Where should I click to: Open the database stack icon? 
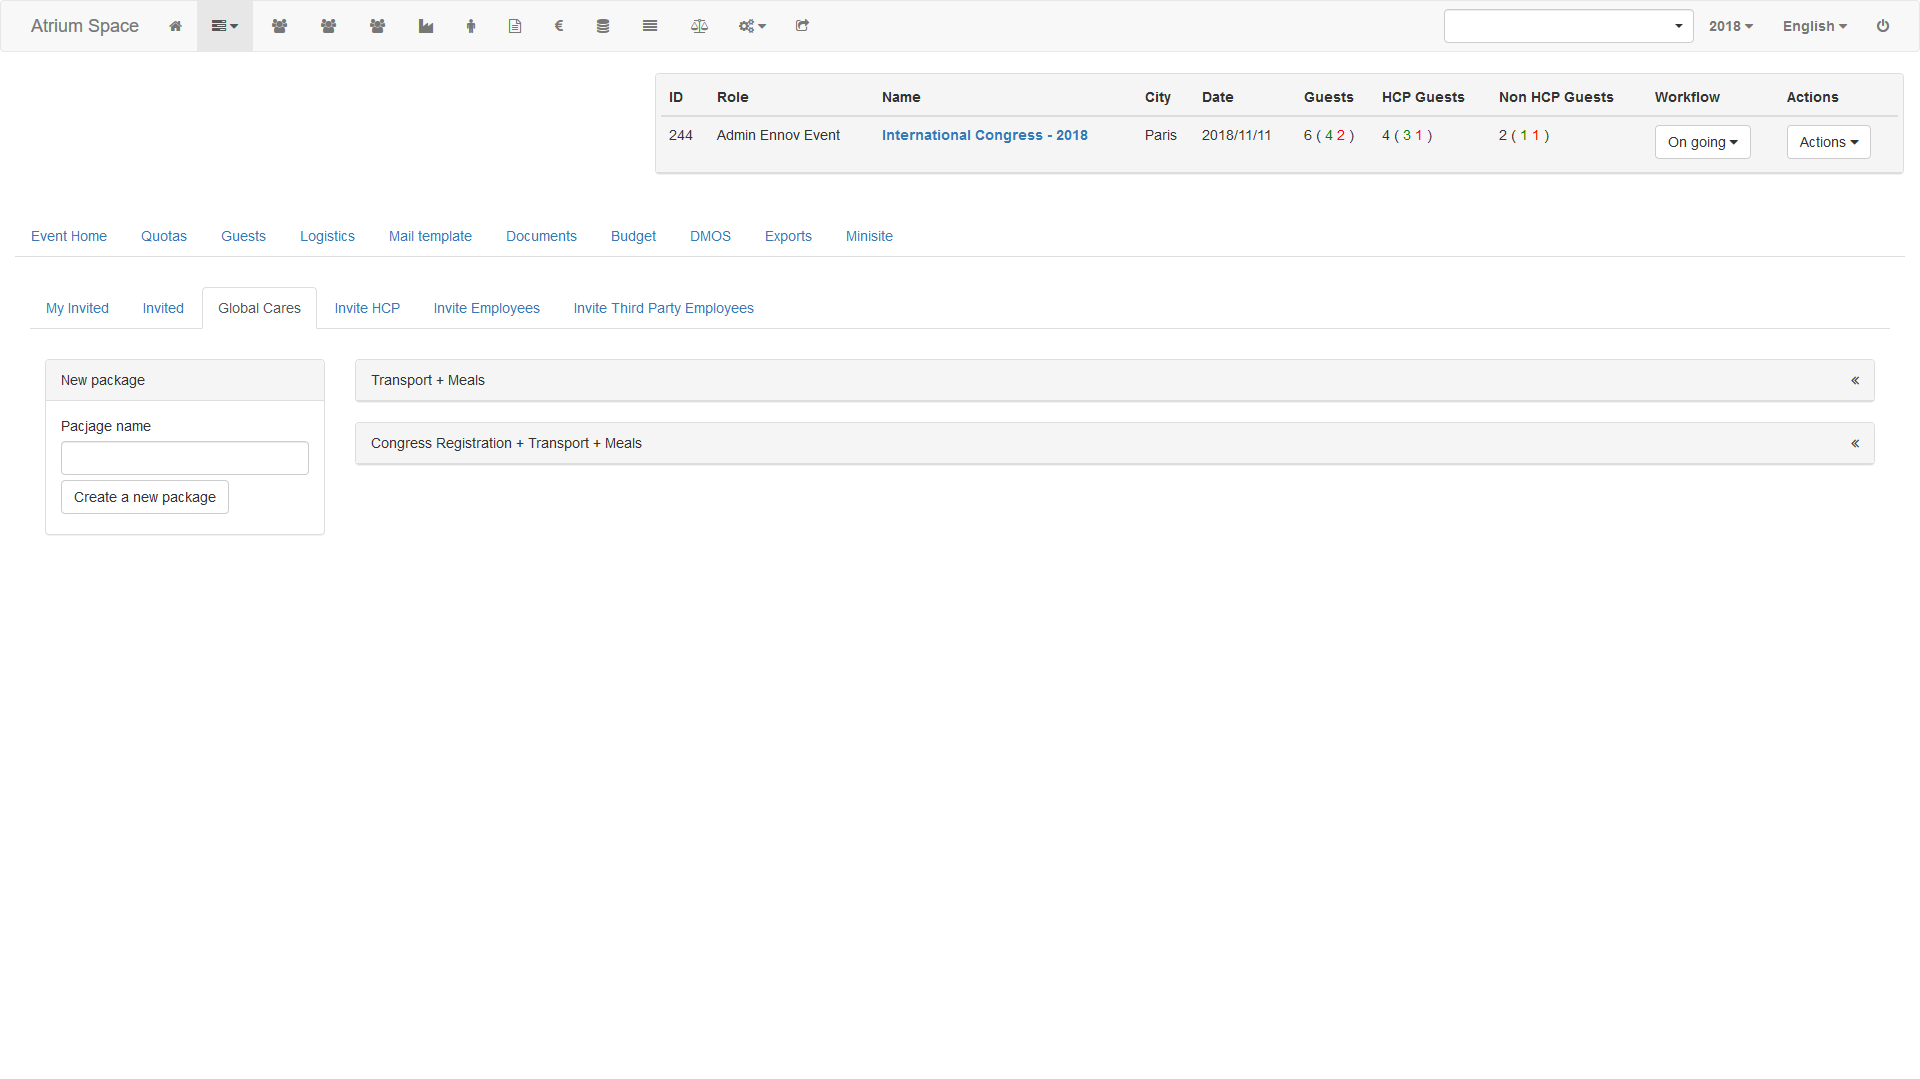point(603,26)
